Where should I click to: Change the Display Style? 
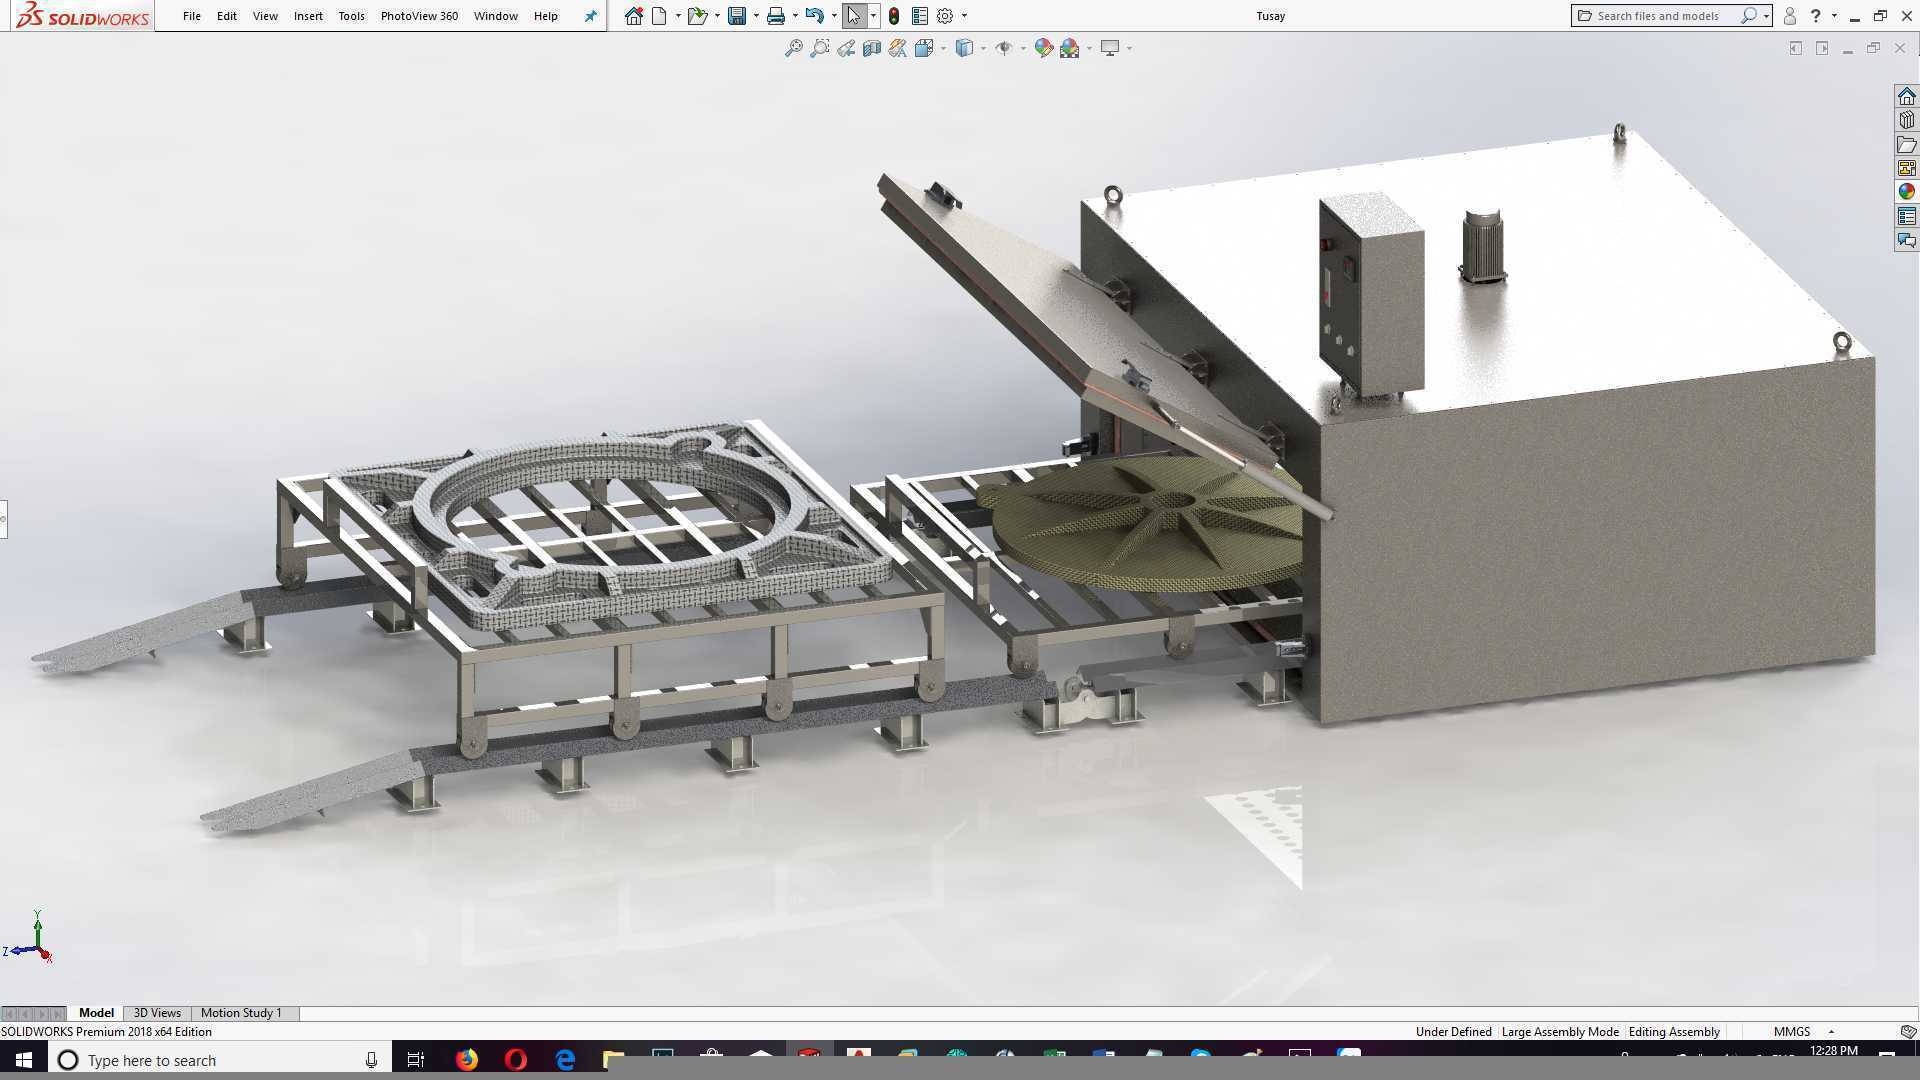(x=964, y=48)
